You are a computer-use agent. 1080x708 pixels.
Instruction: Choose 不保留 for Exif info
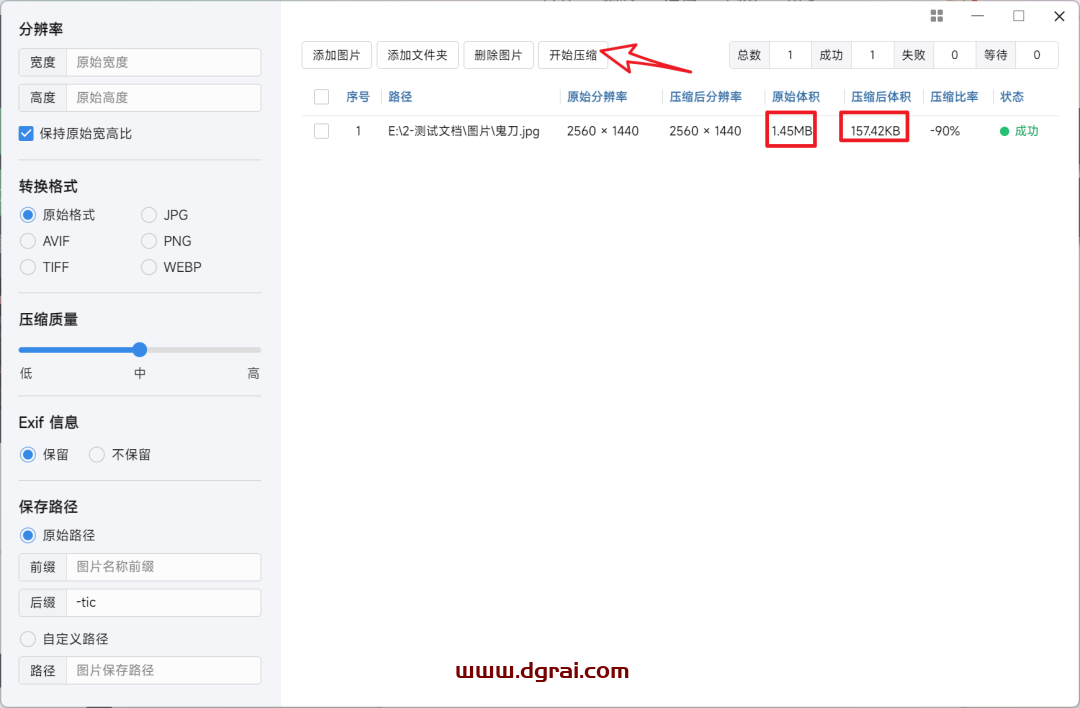[x=97, y=454]
